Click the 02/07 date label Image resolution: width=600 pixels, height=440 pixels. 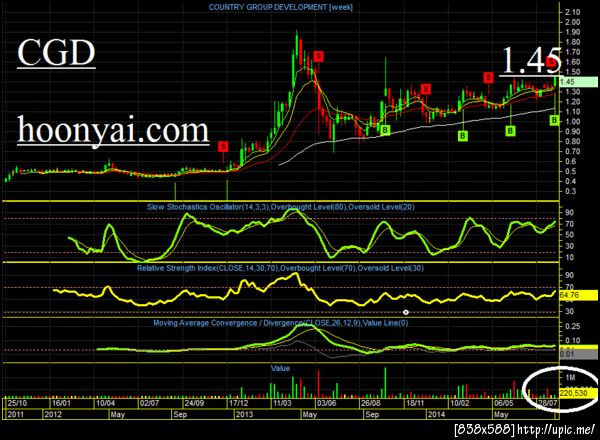(x=150, y=403)
